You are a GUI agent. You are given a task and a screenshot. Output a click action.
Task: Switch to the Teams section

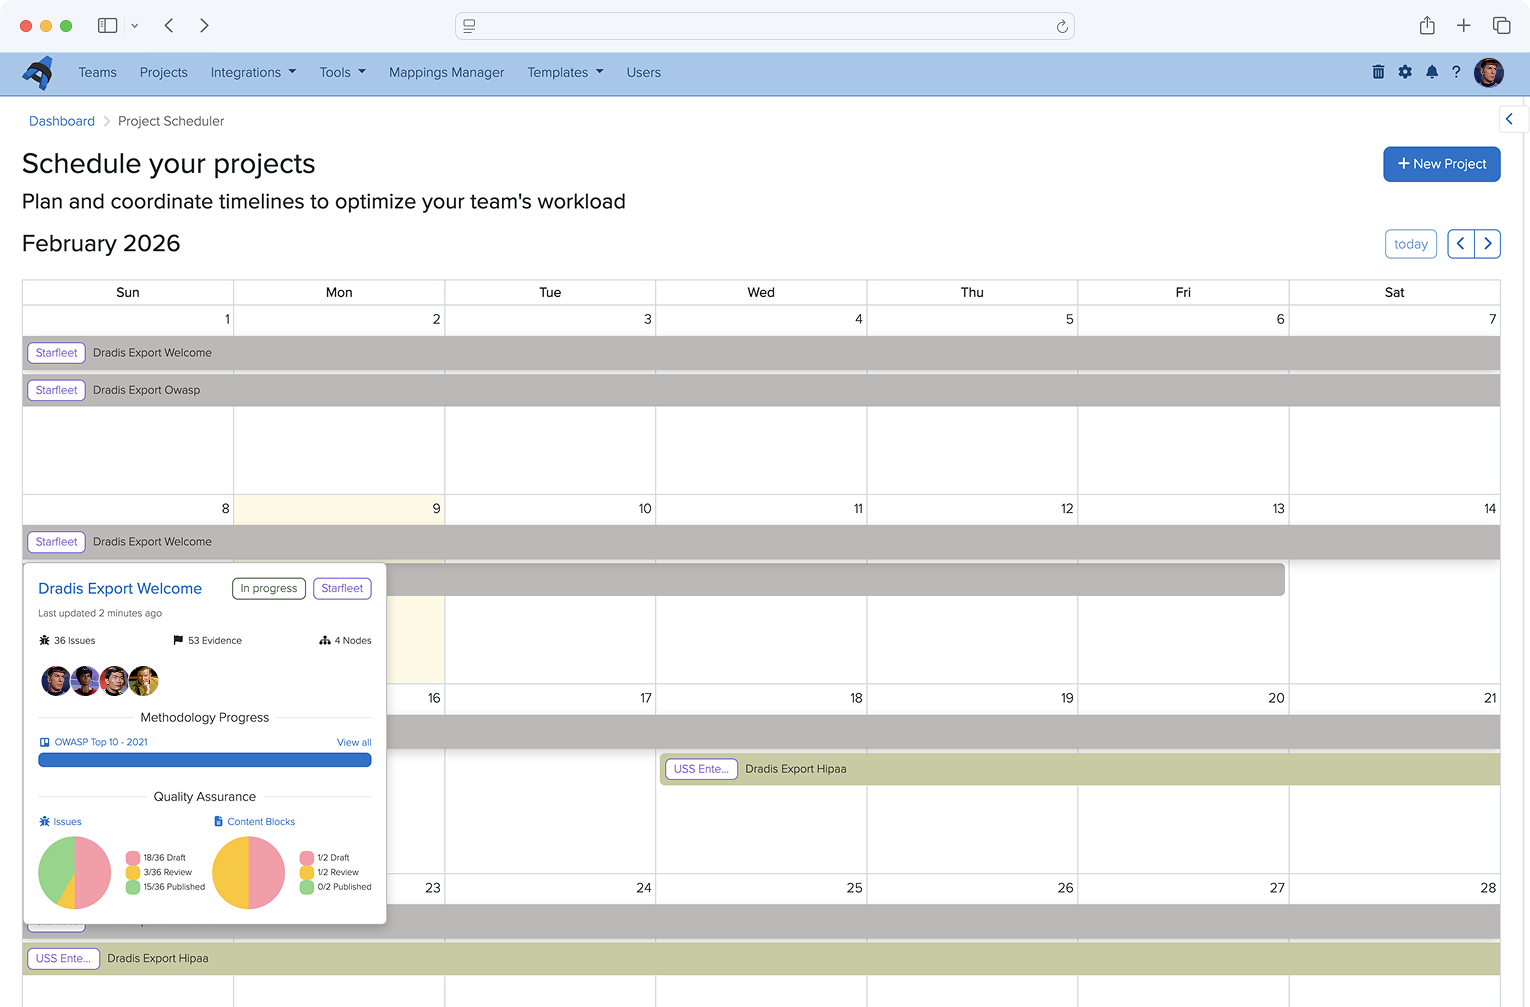pyautogui.click(x=97, y=72)
